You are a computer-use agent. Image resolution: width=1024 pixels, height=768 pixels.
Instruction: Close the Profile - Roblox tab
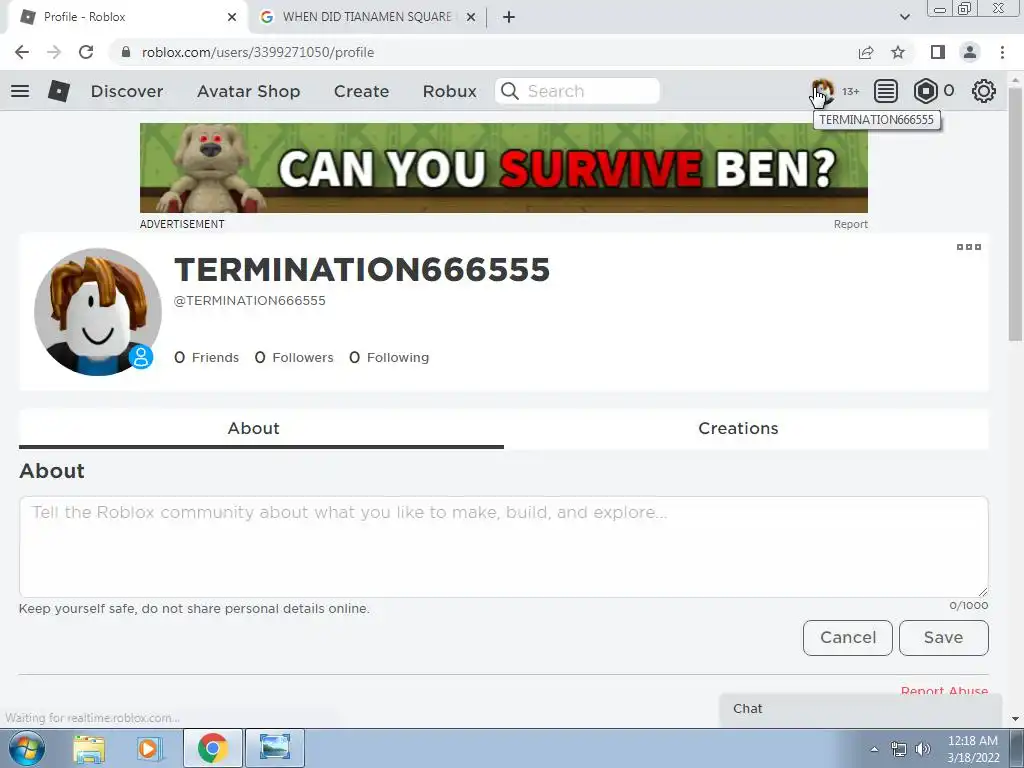pos(232,17)
